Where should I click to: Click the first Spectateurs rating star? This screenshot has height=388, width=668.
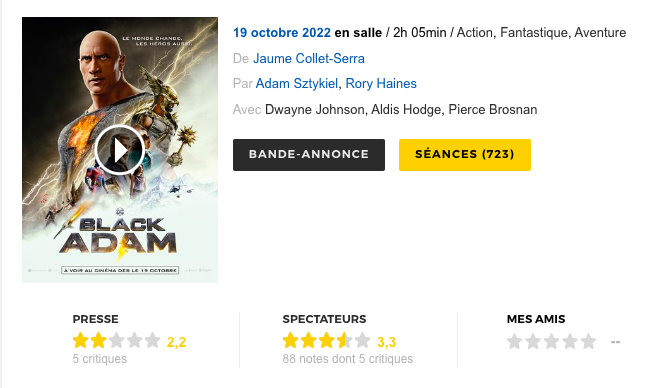pos(291,340)
